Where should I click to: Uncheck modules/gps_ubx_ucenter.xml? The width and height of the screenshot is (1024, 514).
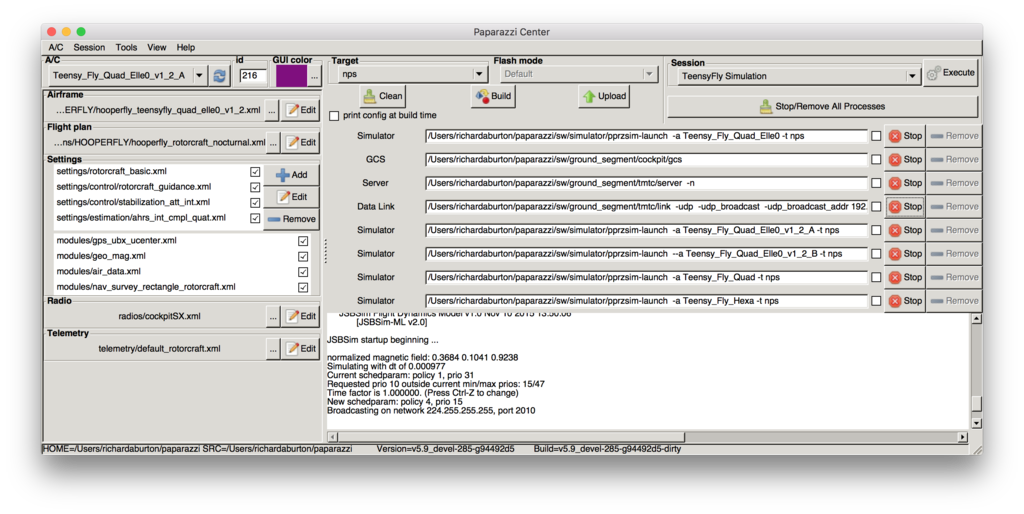(x=303, y=241)
